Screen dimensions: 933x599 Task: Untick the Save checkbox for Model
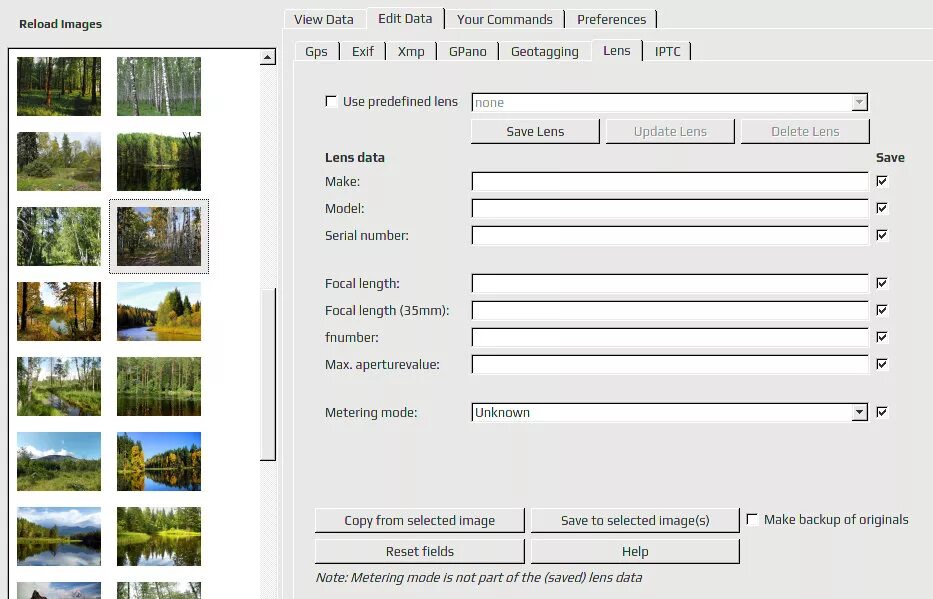(x=882, y=208)
